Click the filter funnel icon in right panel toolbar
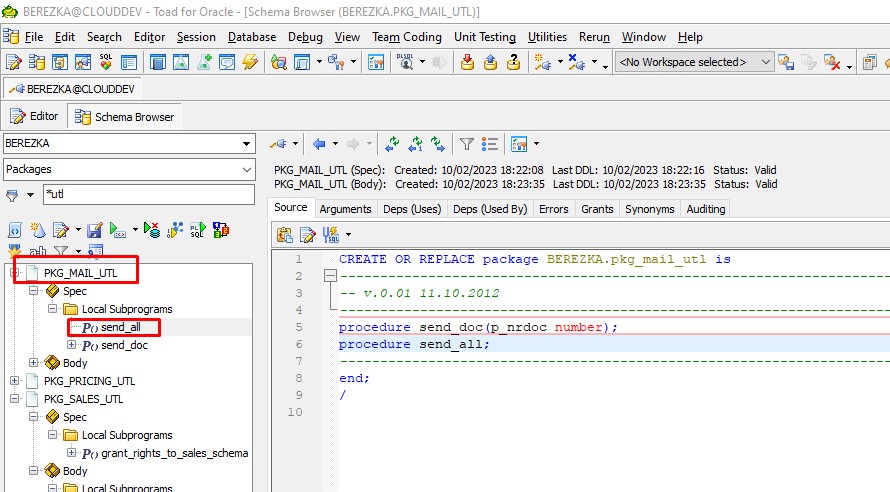The width and height of the screenshot is (890, 492). (467, 144)
